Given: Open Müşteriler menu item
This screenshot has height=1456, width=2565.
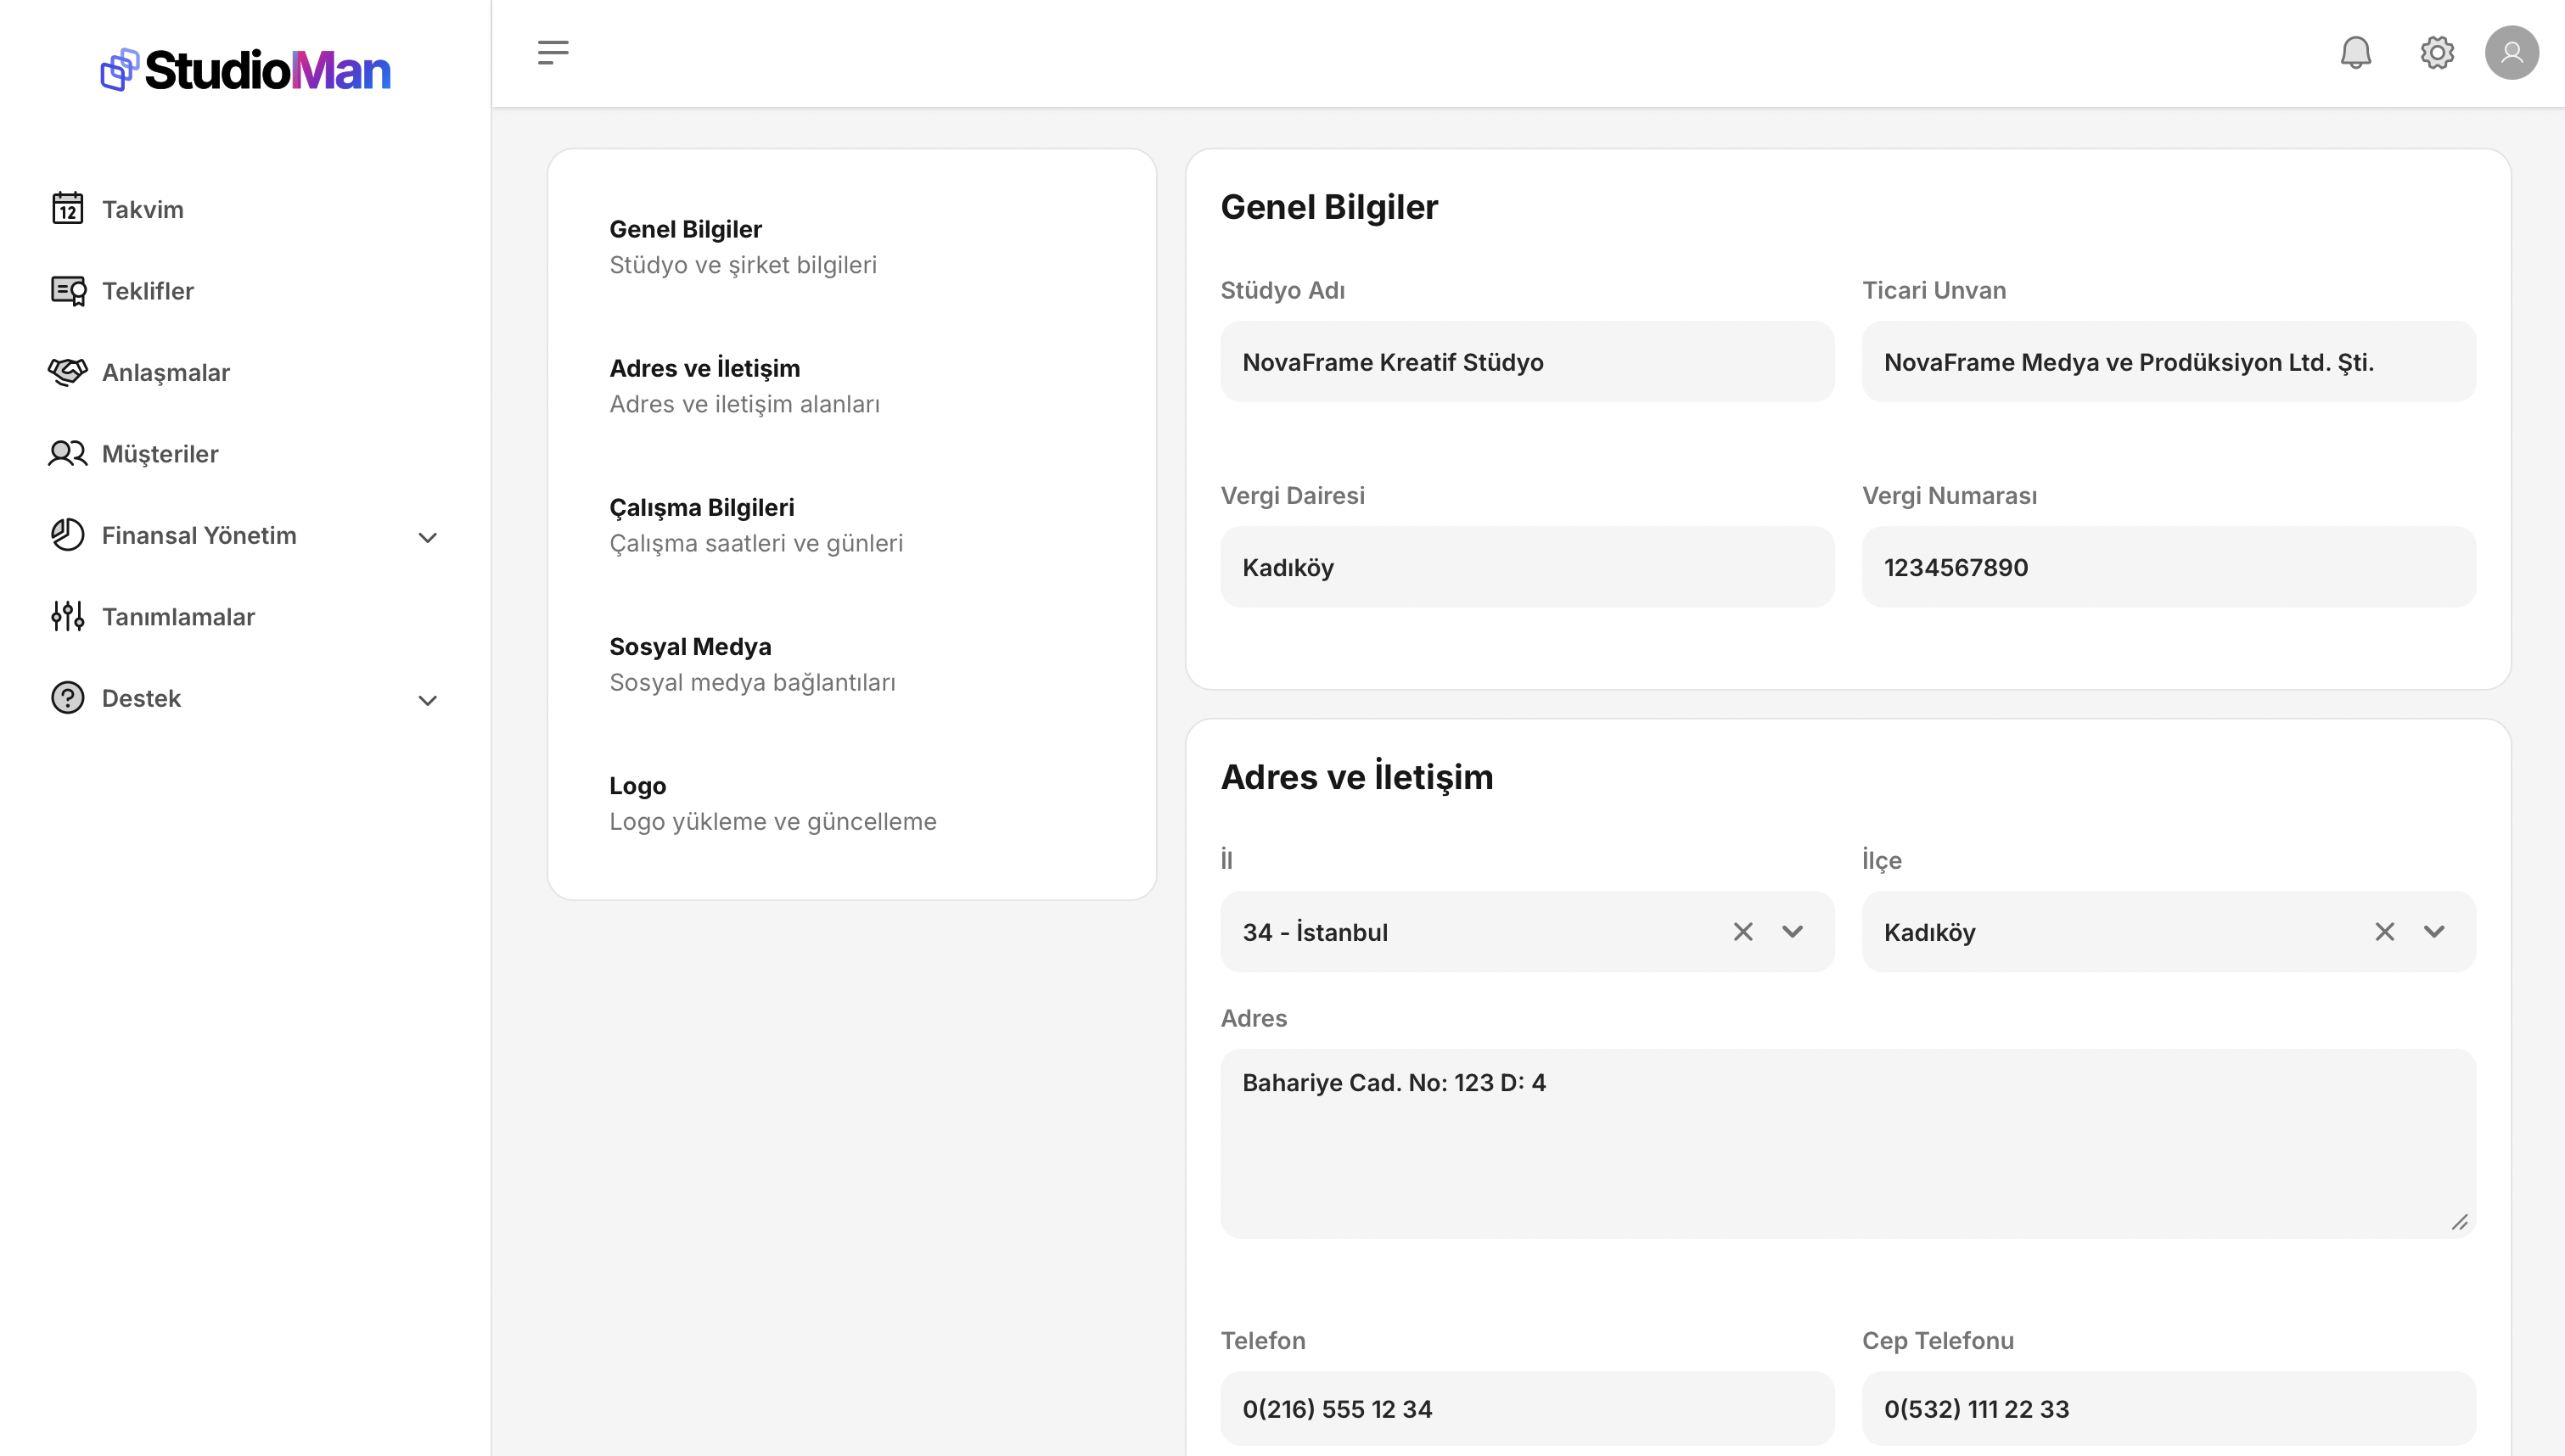Looking at the screenshot, I should click(x=245, y=453).
